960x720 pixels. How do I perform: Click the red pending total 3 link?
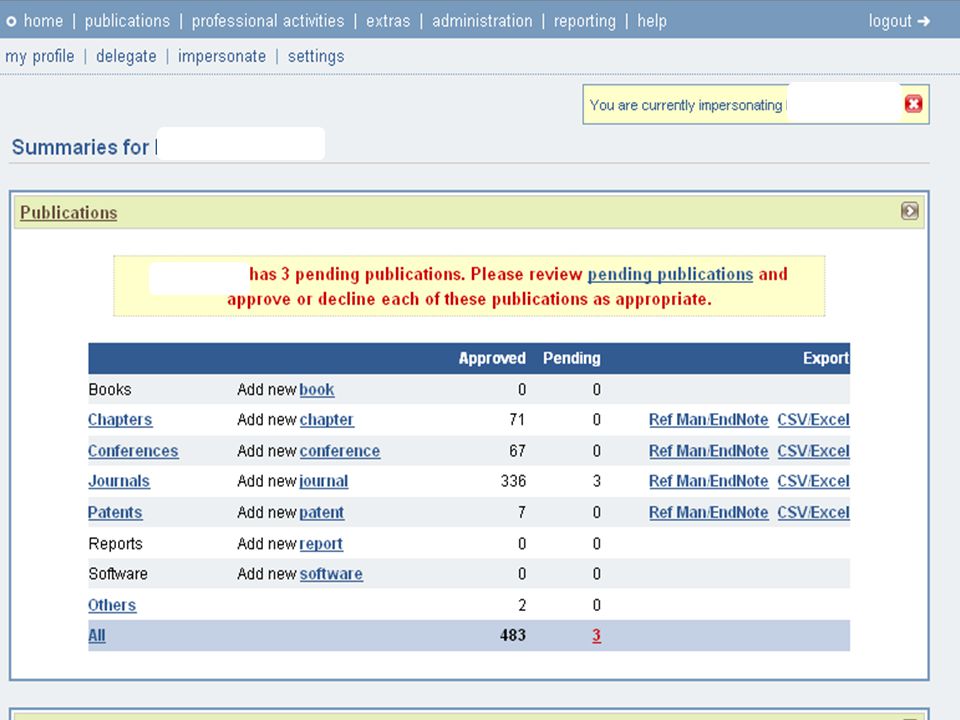pos(596,636)
